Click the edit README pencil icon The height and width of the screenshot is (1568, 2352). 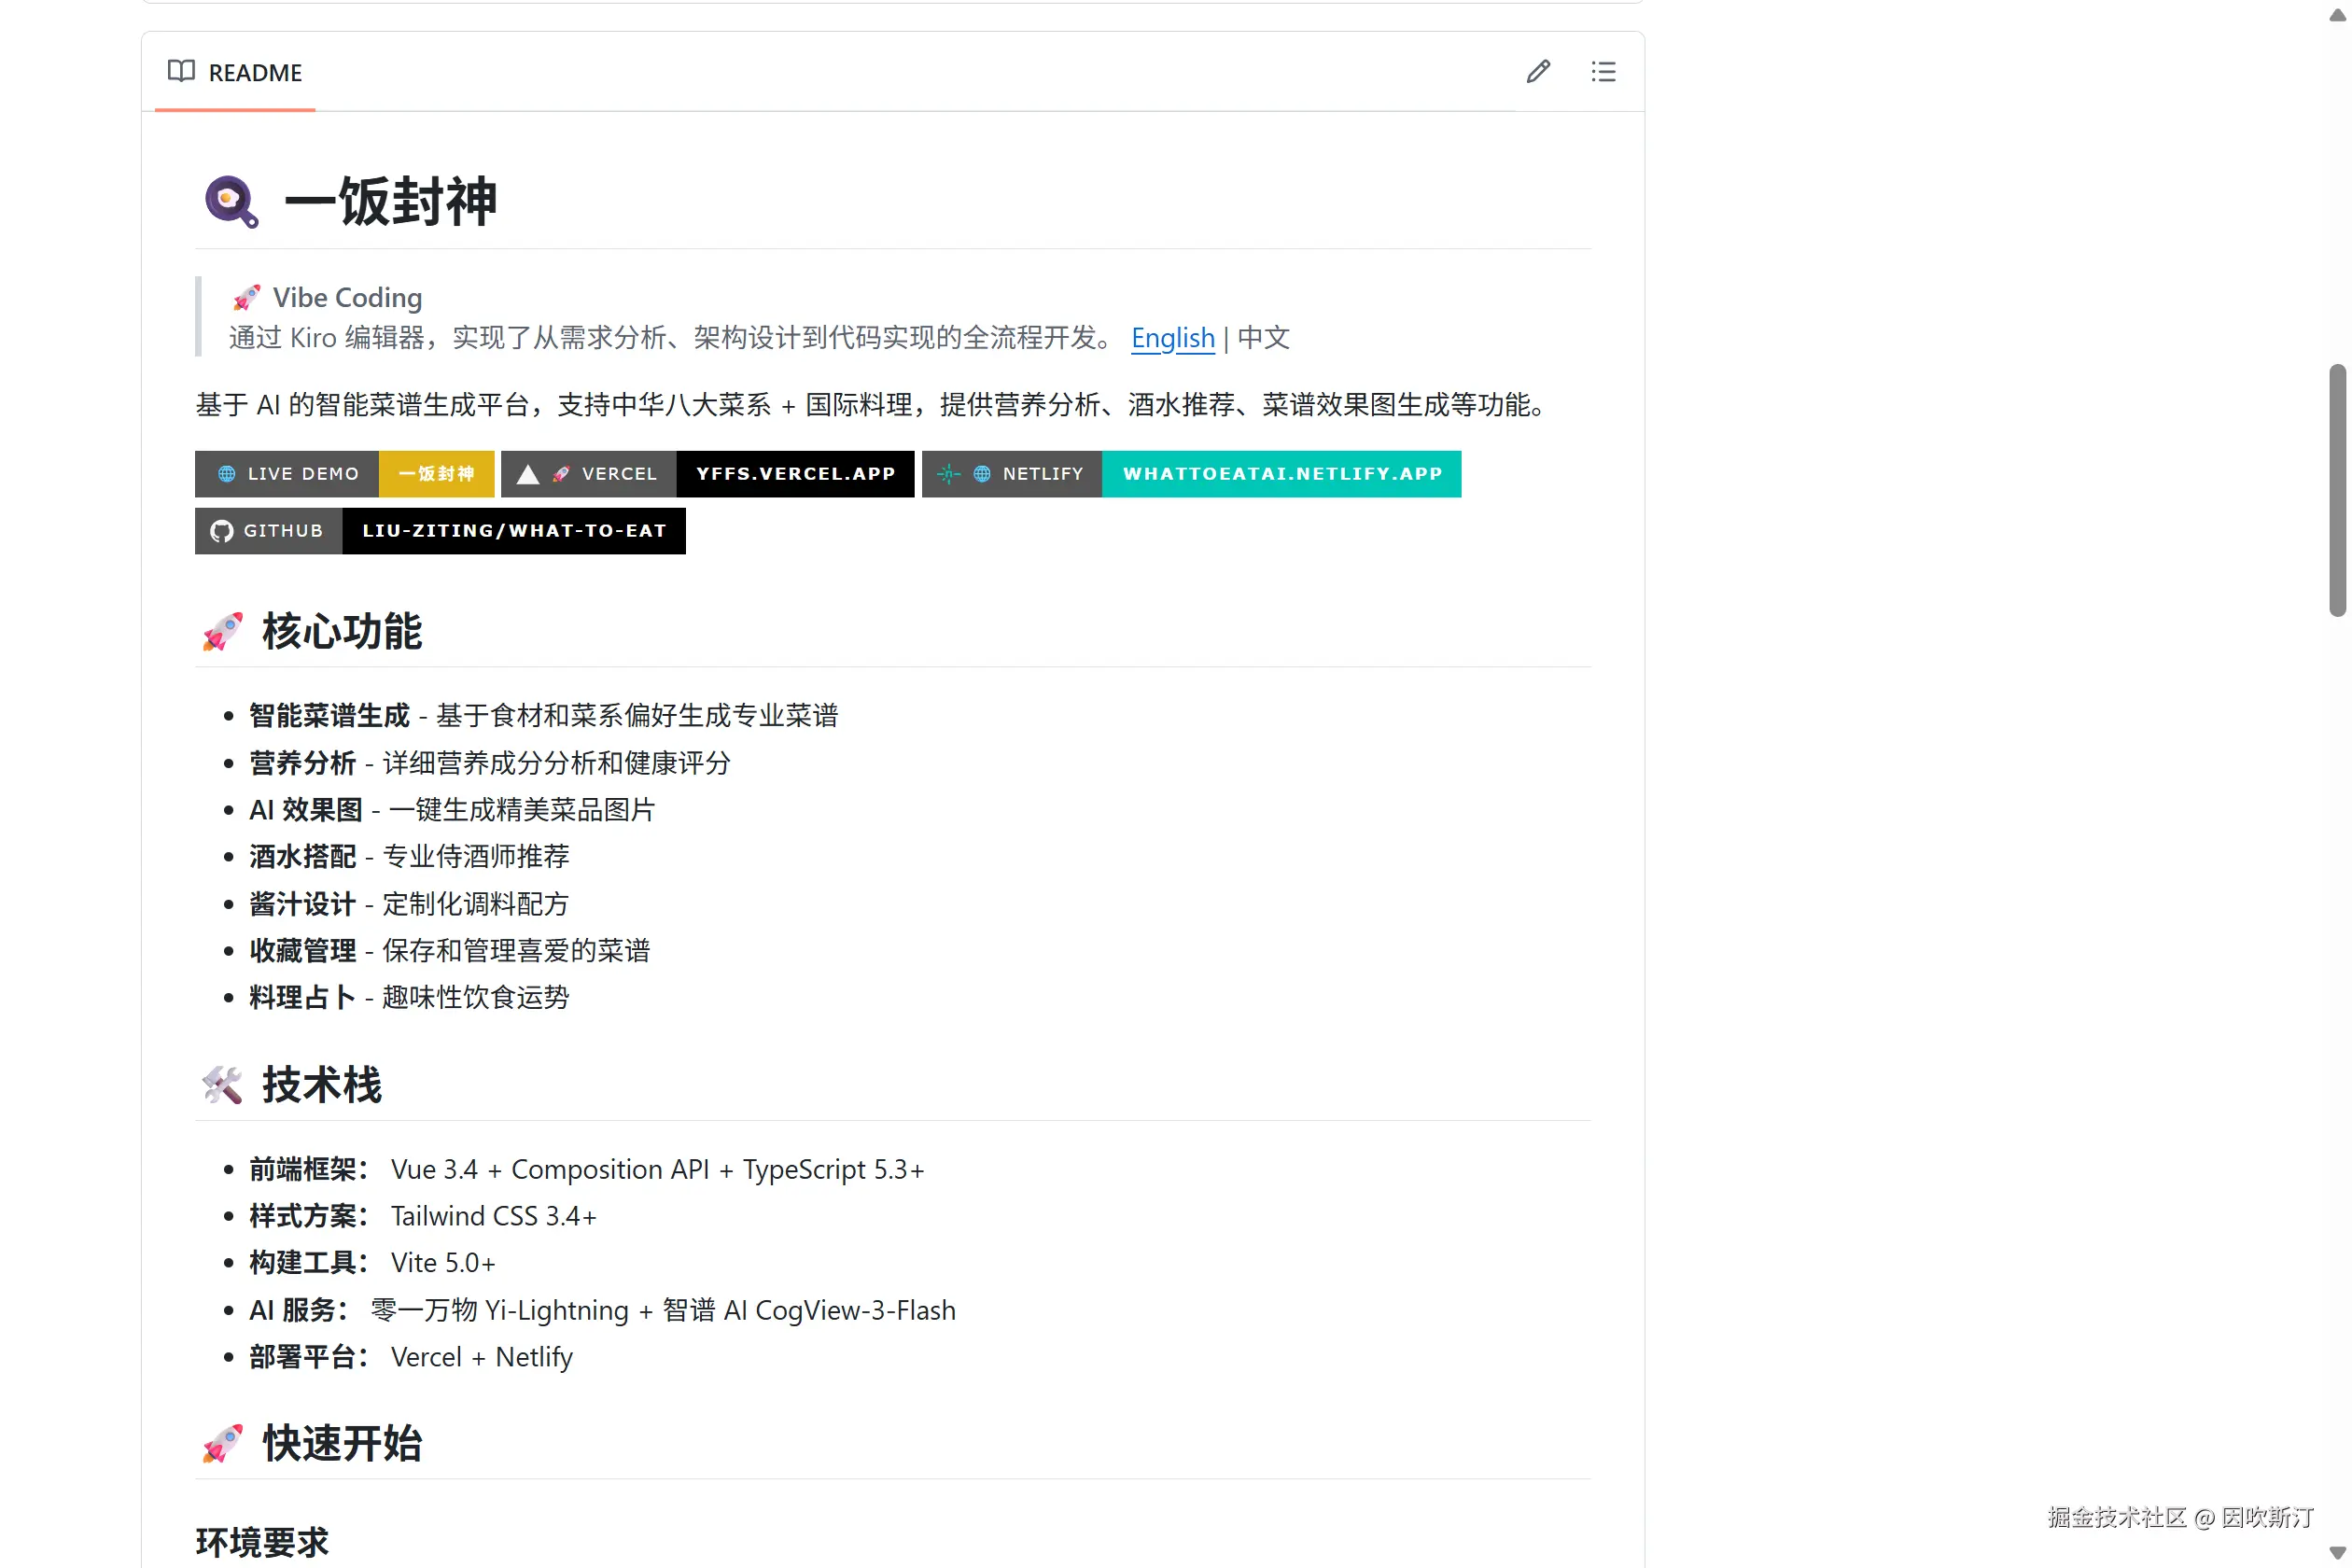click(x=1538, y=72)
